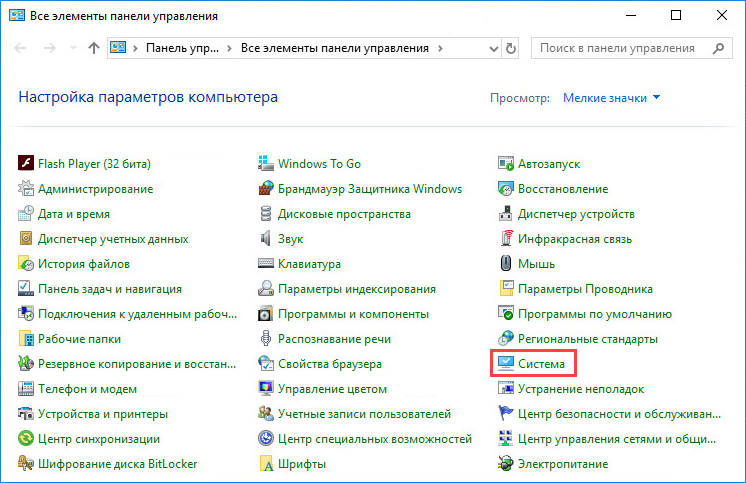Open Восстановление link
This screenshot has height=483, width=746.
(x=563, y=189)
